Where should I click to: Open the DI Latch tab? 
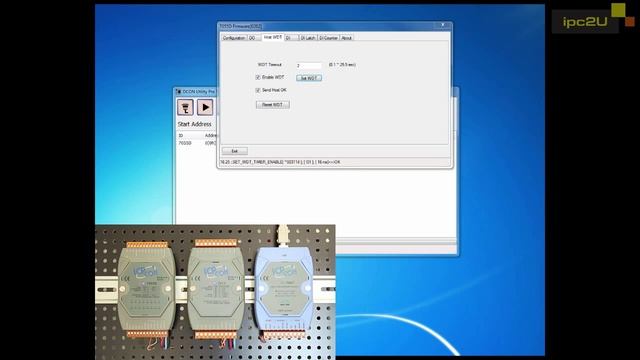click(x=308, y=38)
